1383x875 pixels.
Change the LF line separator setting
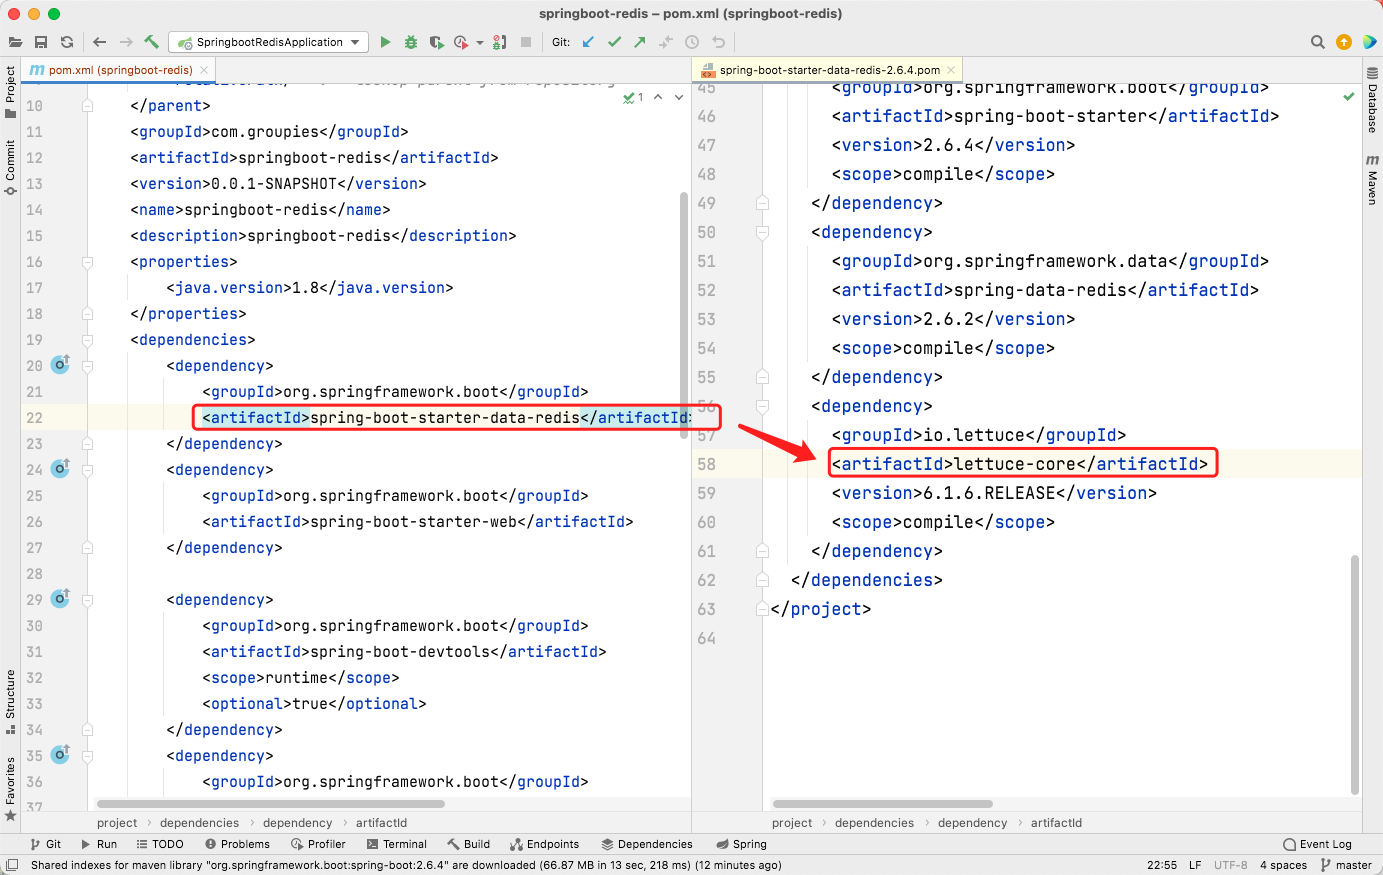pyautogui.click(x=1195, y=865)
